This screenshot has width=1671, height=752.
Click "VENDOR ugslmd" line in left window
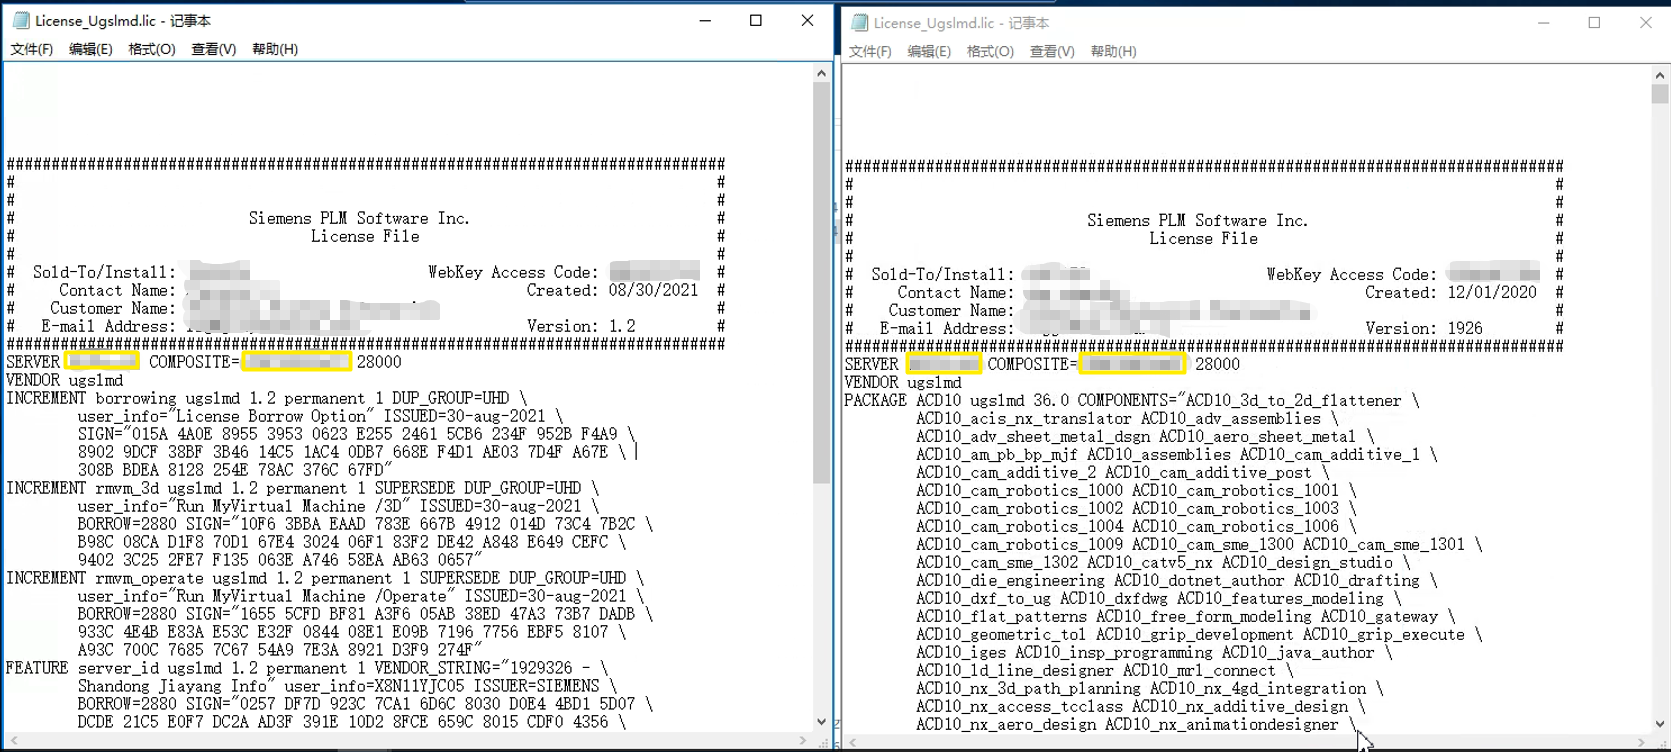coord(65,380)
